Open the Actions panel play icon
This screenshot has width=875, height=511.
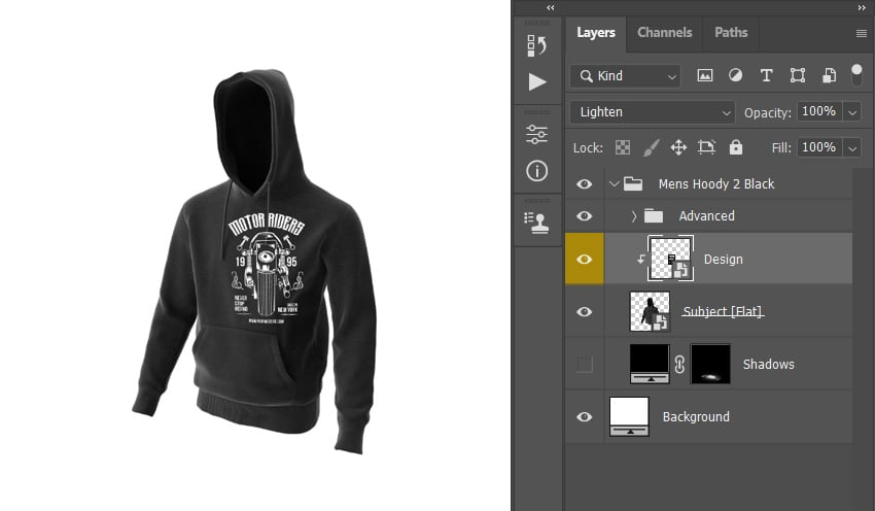coord(537,82)
